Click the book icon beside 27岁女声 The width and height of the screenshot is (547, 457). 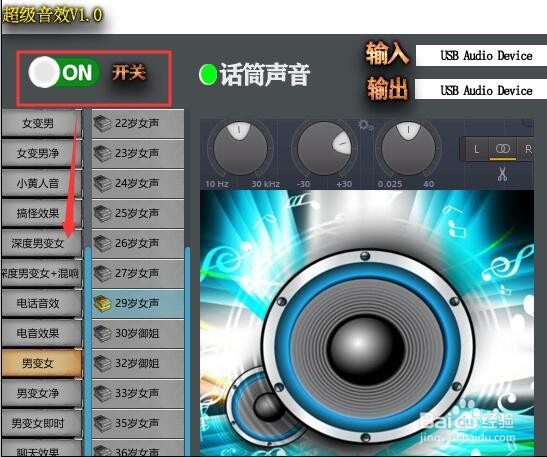click(103, 274)
